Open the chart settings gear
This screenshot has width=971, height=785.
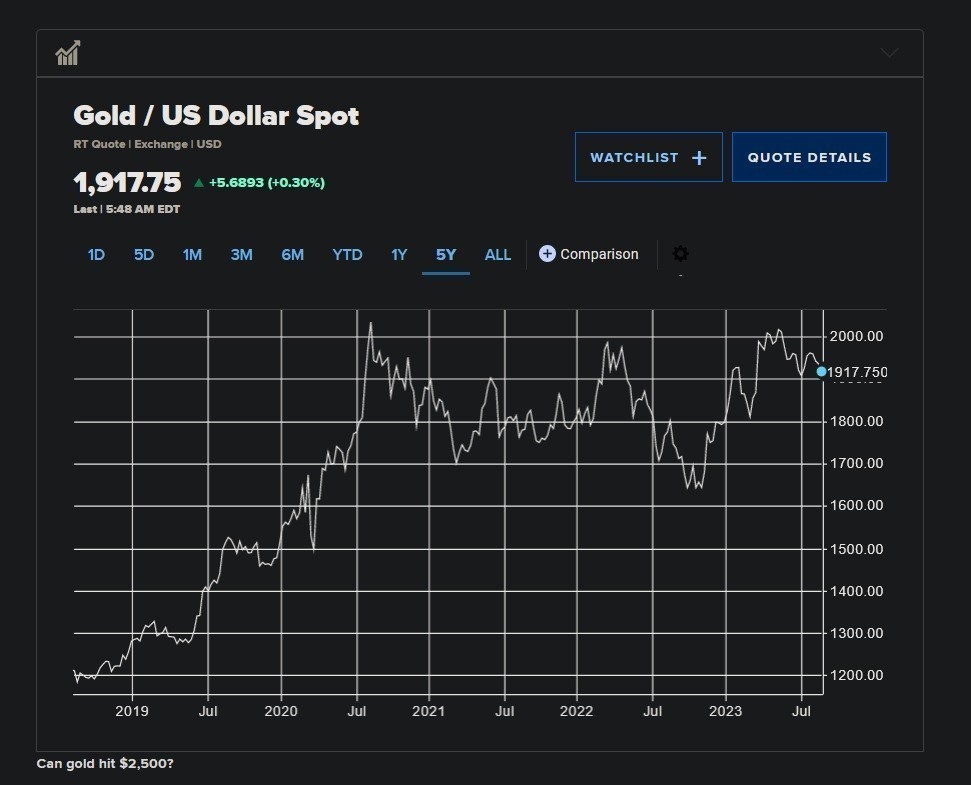click(680, 254)
